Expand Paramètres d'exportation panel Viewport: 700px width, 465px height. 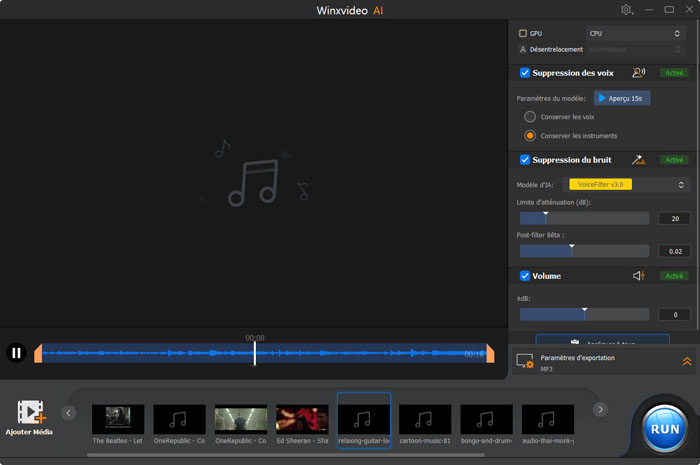coord(687,361)
